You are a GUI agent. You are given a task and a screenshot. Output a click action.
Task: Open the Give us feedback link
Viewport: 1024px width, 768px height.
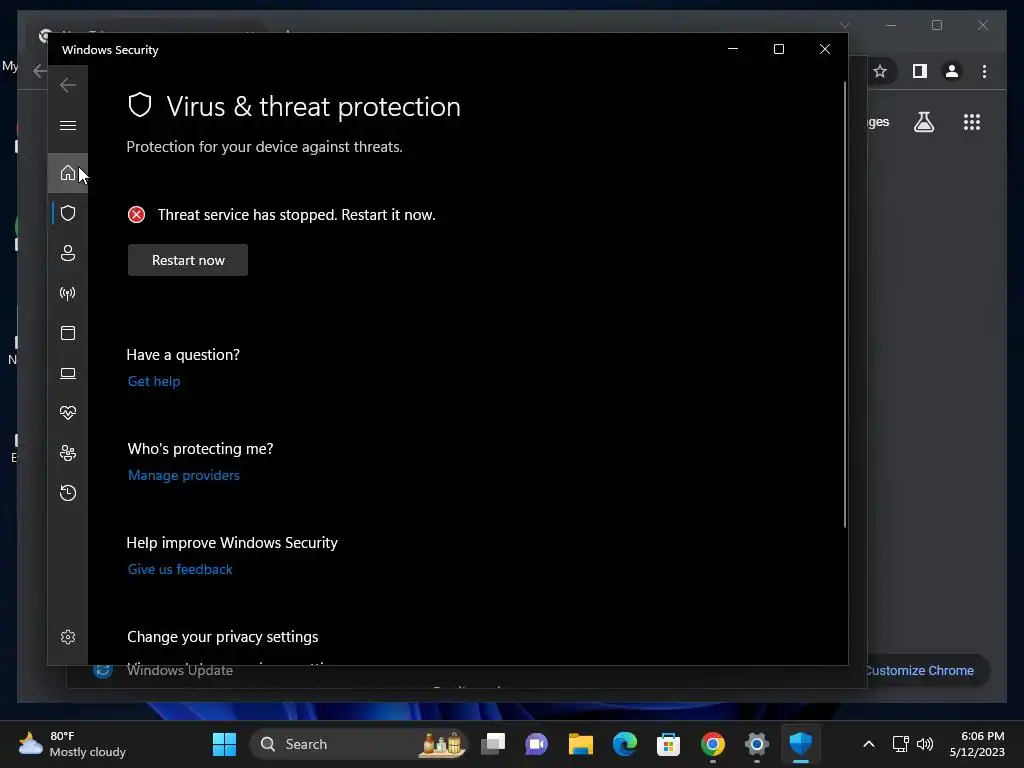[x=180, y=569]
